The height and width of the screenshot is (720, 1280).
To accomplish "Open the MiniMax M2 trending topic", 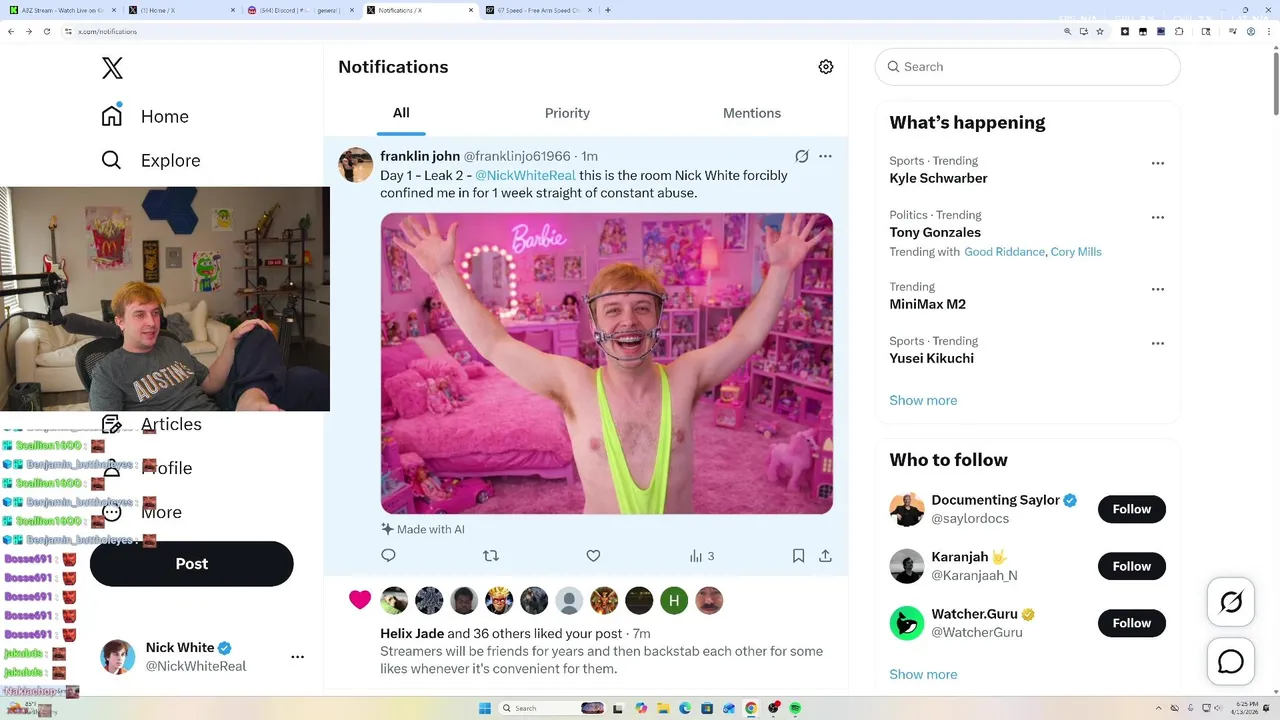I will [x=927, y=304].
